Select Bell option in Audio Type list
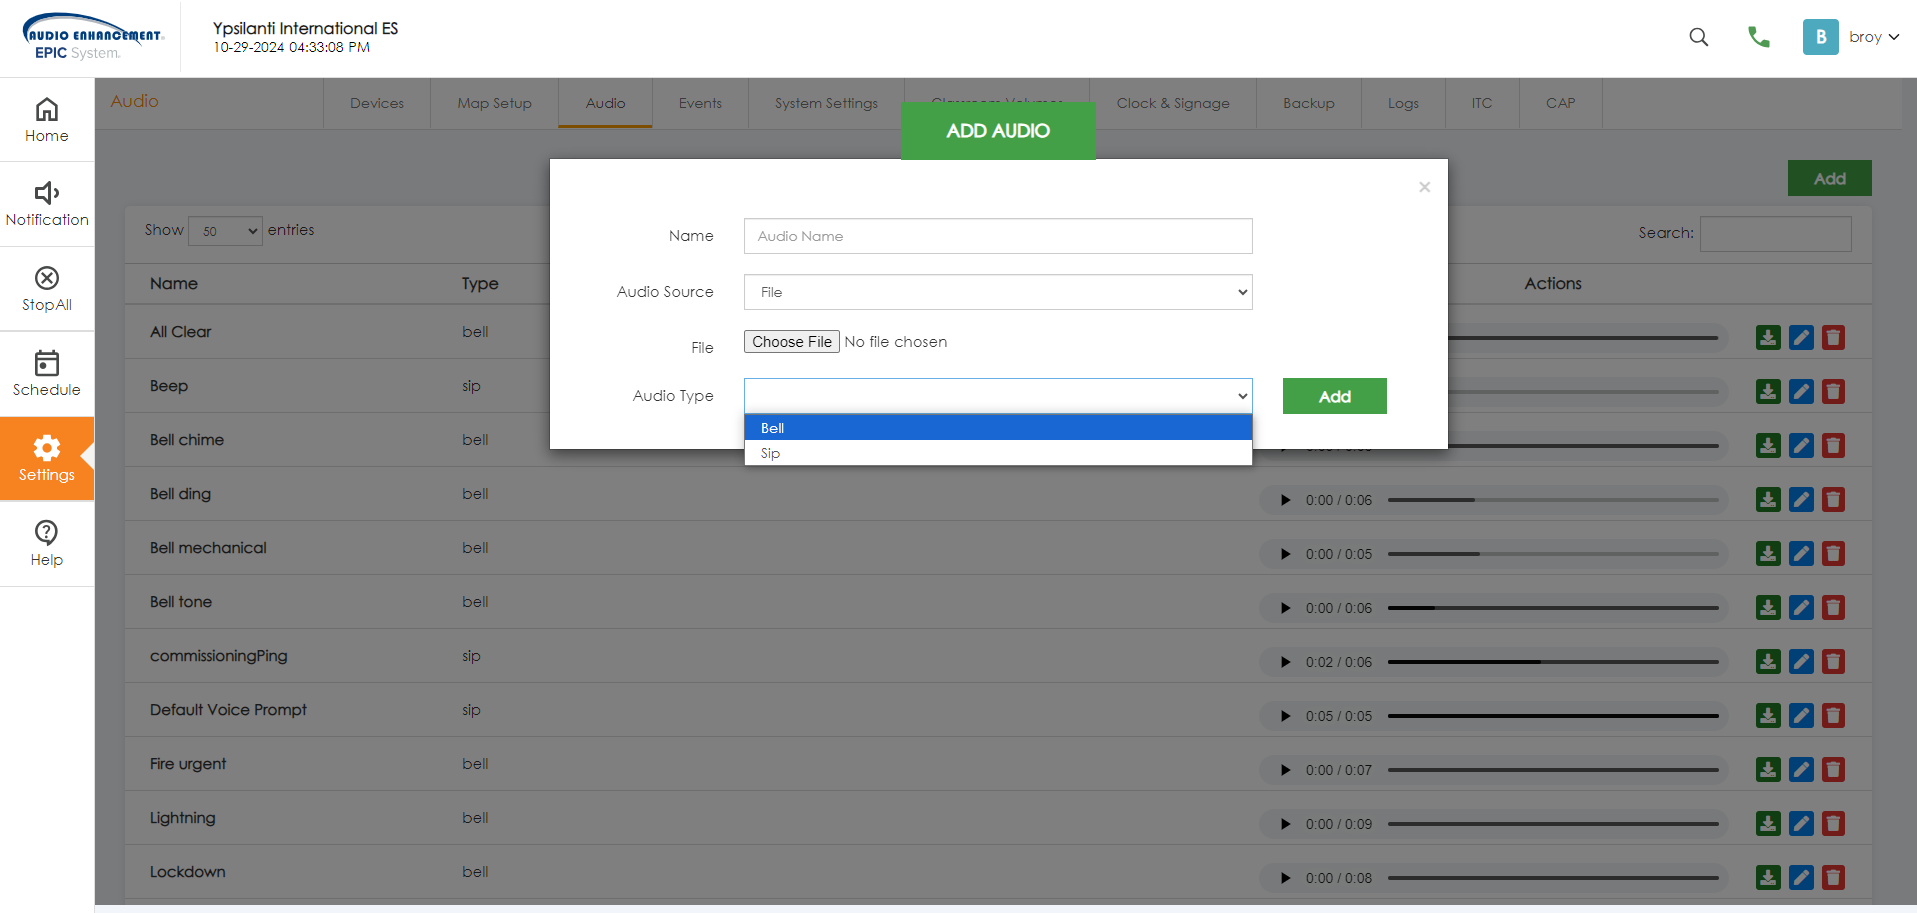The image size is (1917, 913). pos(997,428)
